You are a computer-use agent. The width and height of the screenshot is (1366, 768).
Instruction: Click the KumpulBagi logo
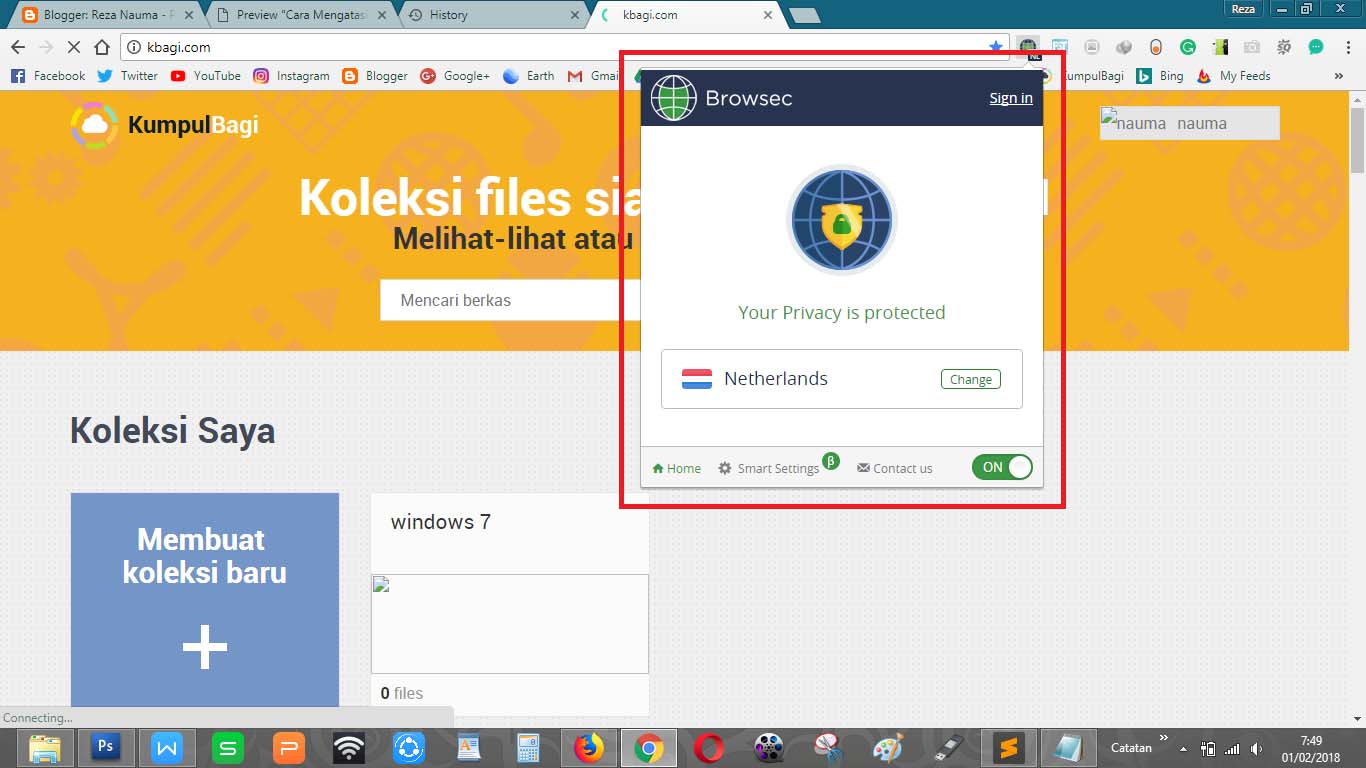[165, 125]
